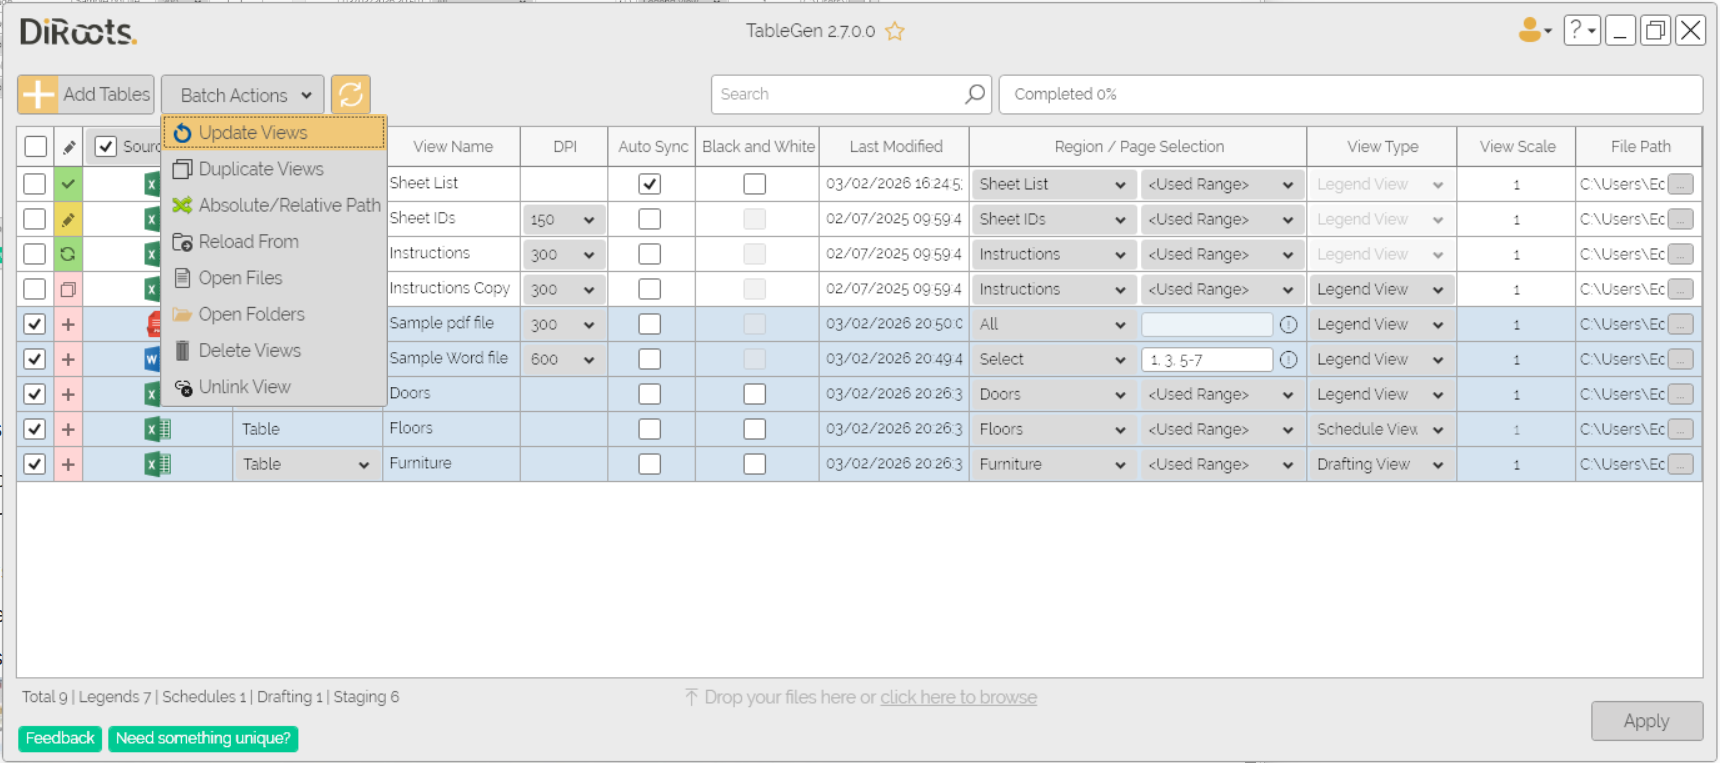The height and width of the screenshot is (763, 1720).
Task: Open the Table dropdown on Furniture row
Action: click(x=307, y=464)
